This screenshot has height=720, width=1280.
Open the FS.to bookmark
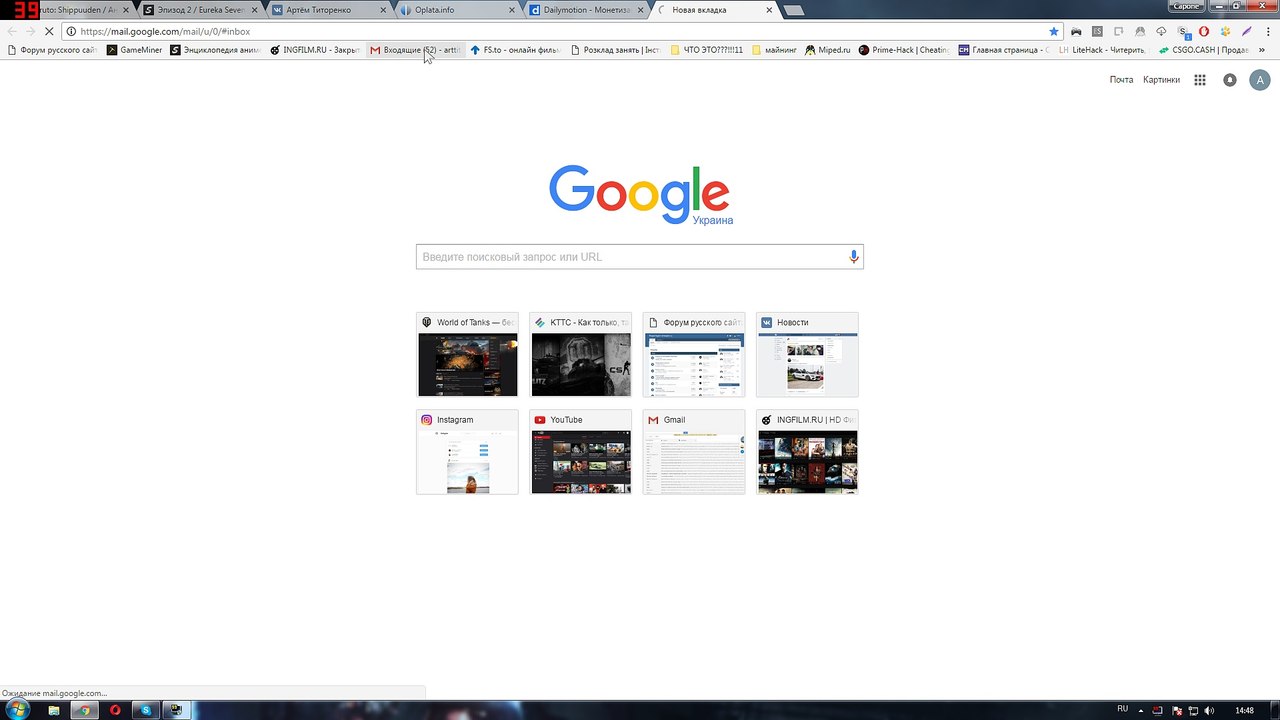tap(515, 49)
